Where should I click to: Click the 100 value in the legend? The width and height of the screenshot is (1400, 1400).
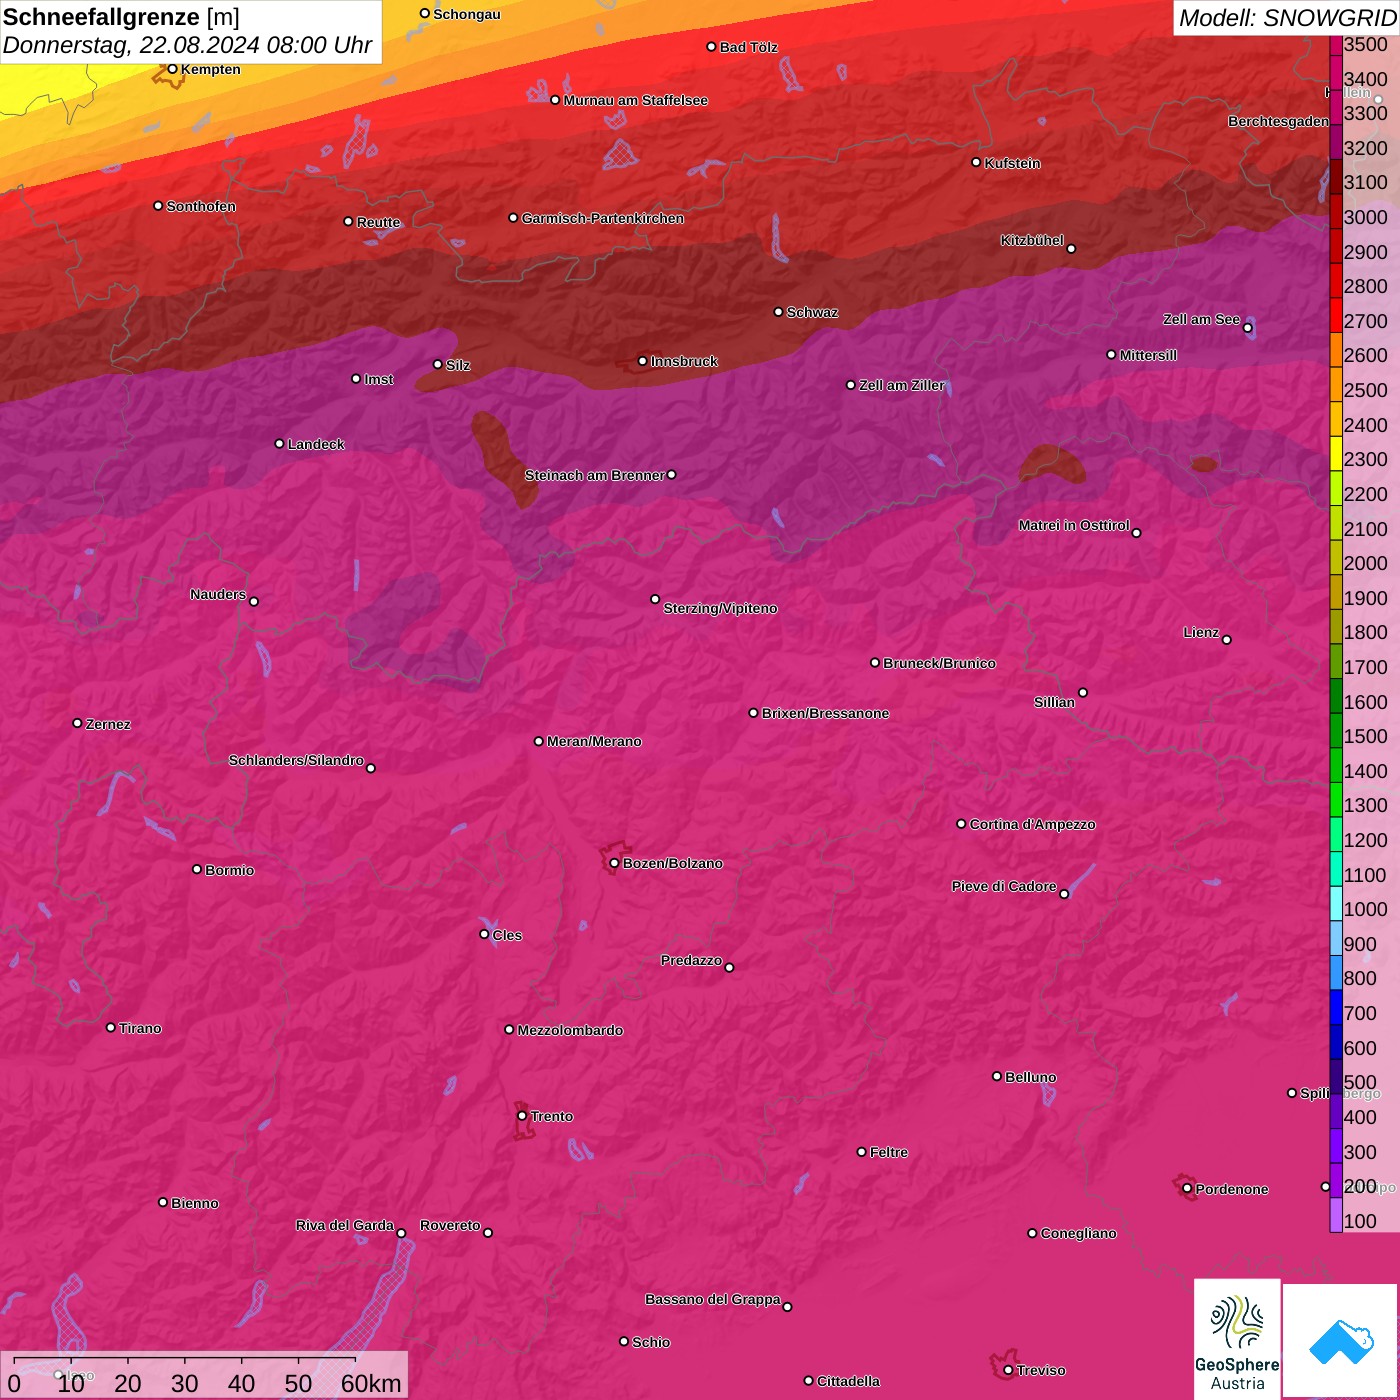(x=1361, y=1221)
